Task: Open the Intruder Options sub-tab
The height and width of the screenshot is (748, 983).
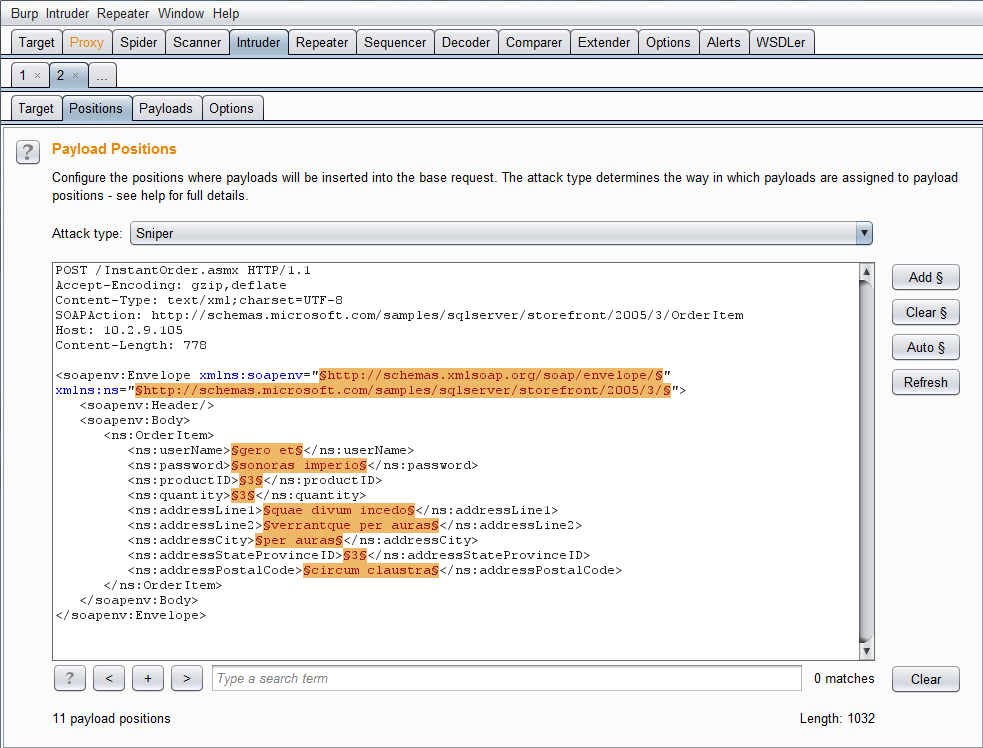Action: click(x=231, y=108)
